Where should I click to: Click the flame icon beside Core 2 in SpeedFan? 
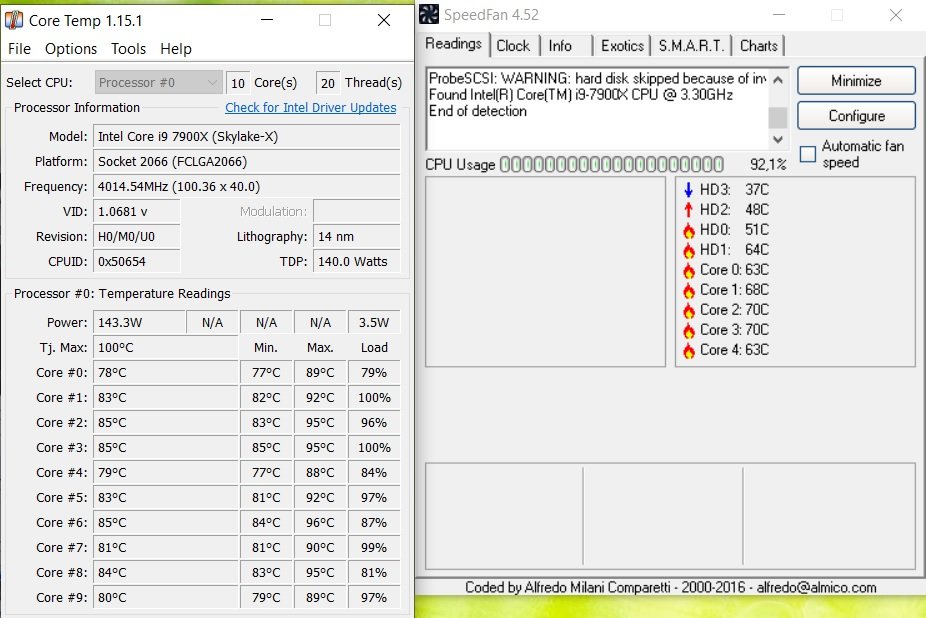coord(689,310)
